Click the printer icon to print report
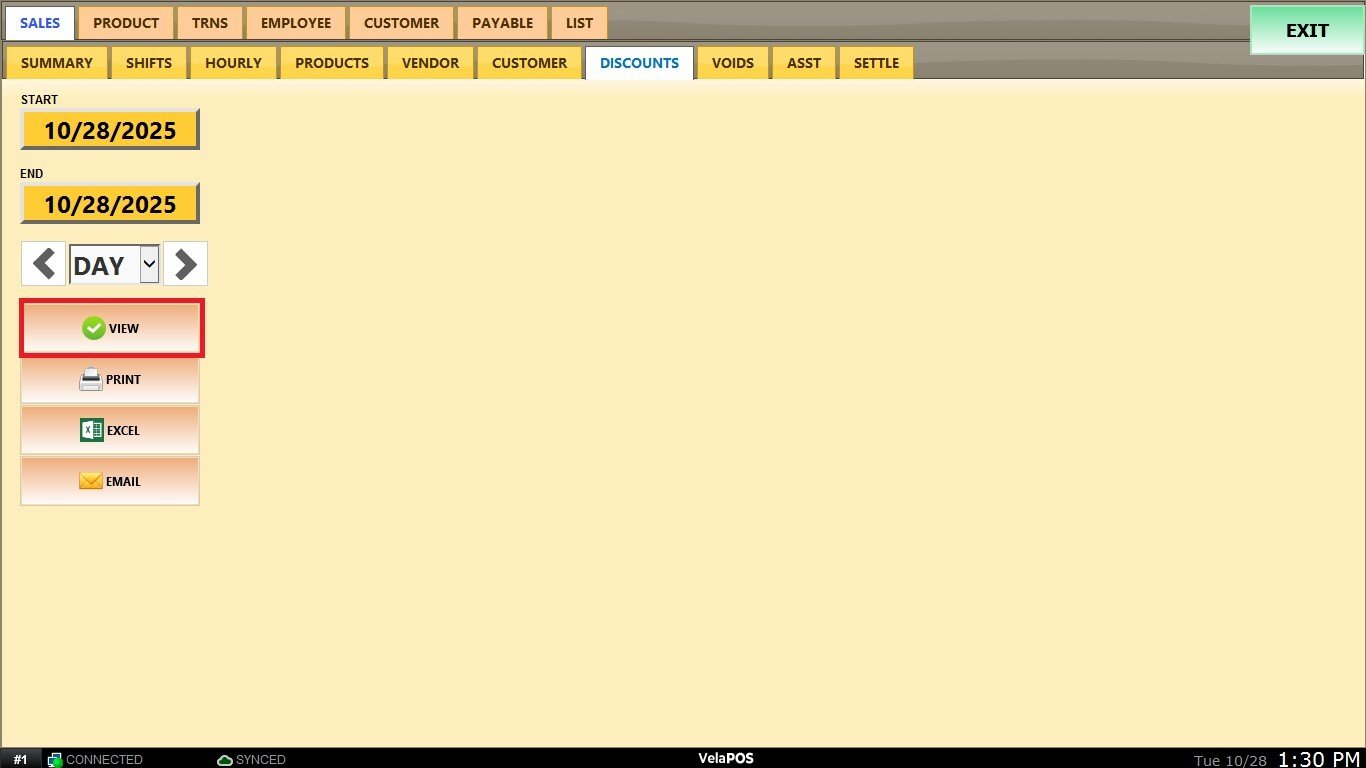 (x=91, y=380)
